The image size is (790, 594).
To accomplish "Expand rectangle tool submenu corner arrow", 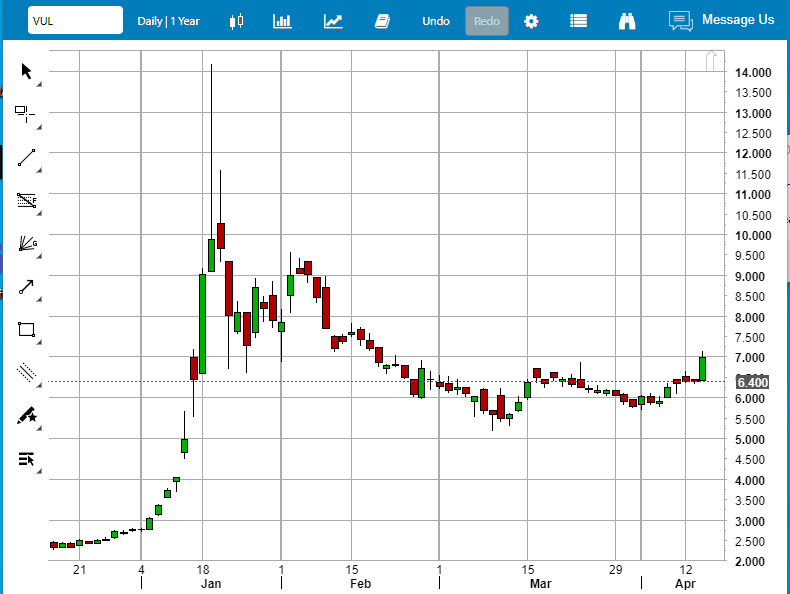I will click(39, 342).
